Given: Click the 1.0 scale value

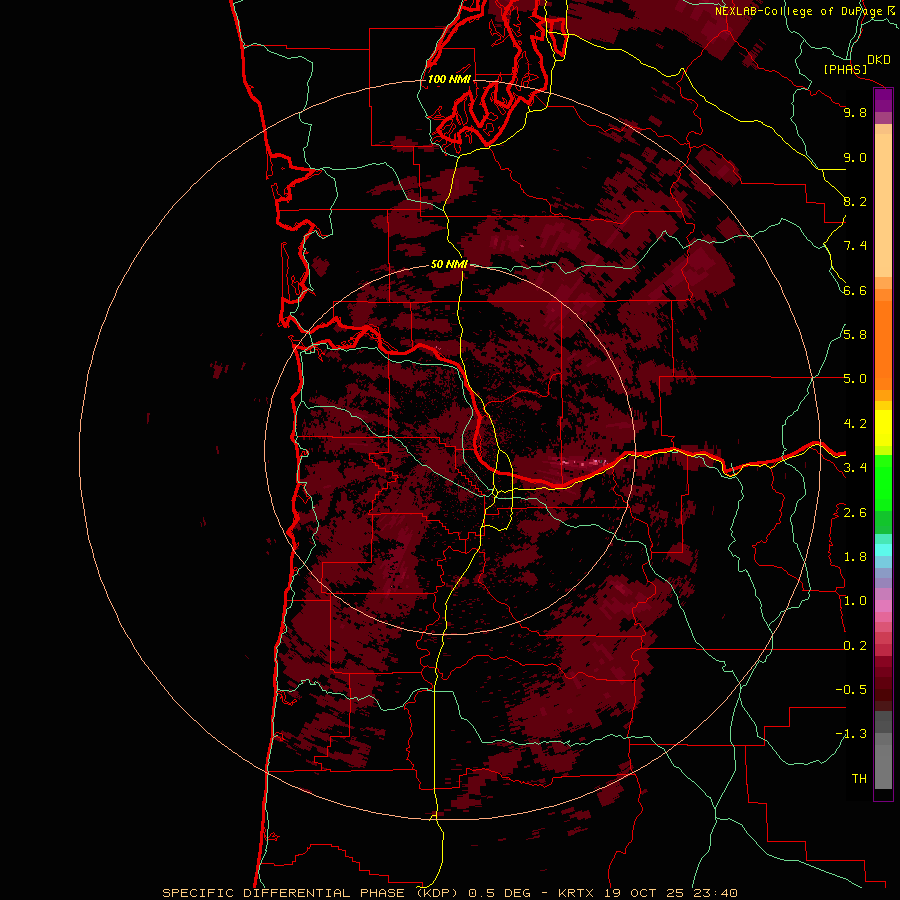Looking at the screenshot, I should pos(855,601).
